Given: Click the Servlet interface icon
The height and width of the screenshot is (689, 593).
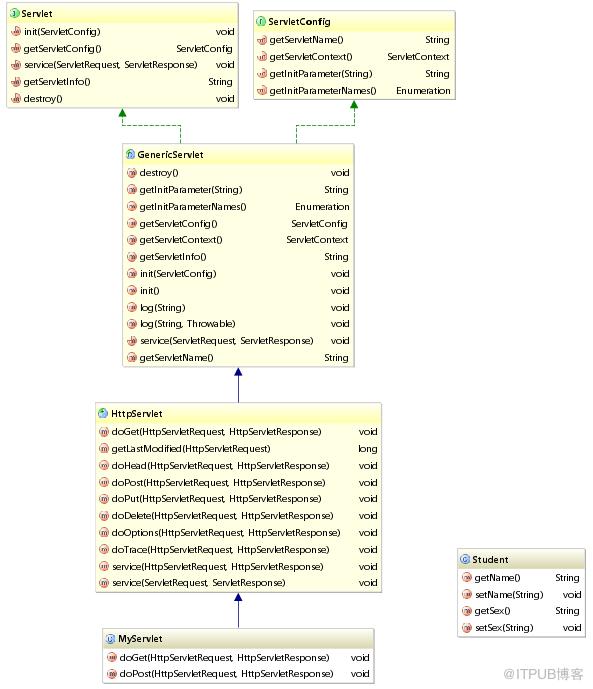Looking at the screenshot, I should (x=14, y=14).
